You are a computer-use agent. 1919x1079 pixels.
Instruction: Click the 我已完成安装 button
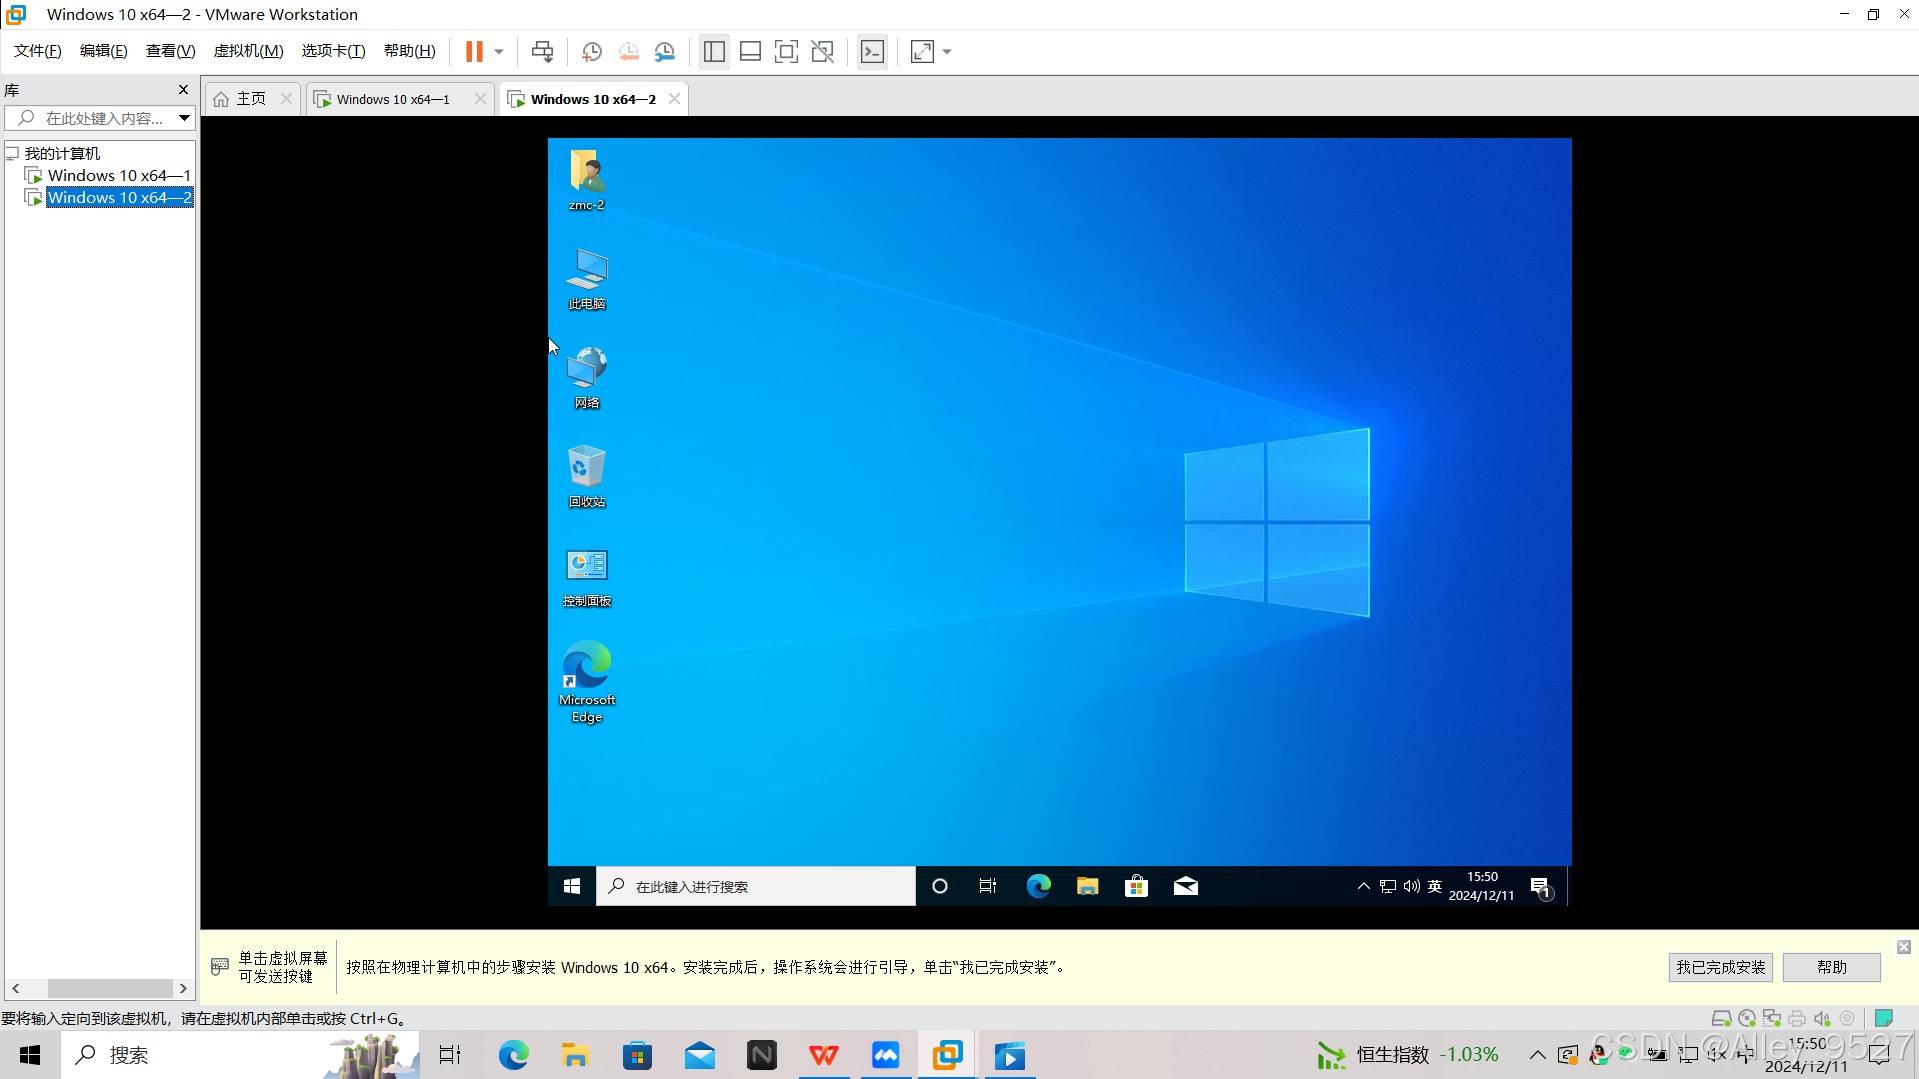[1720, 967]
